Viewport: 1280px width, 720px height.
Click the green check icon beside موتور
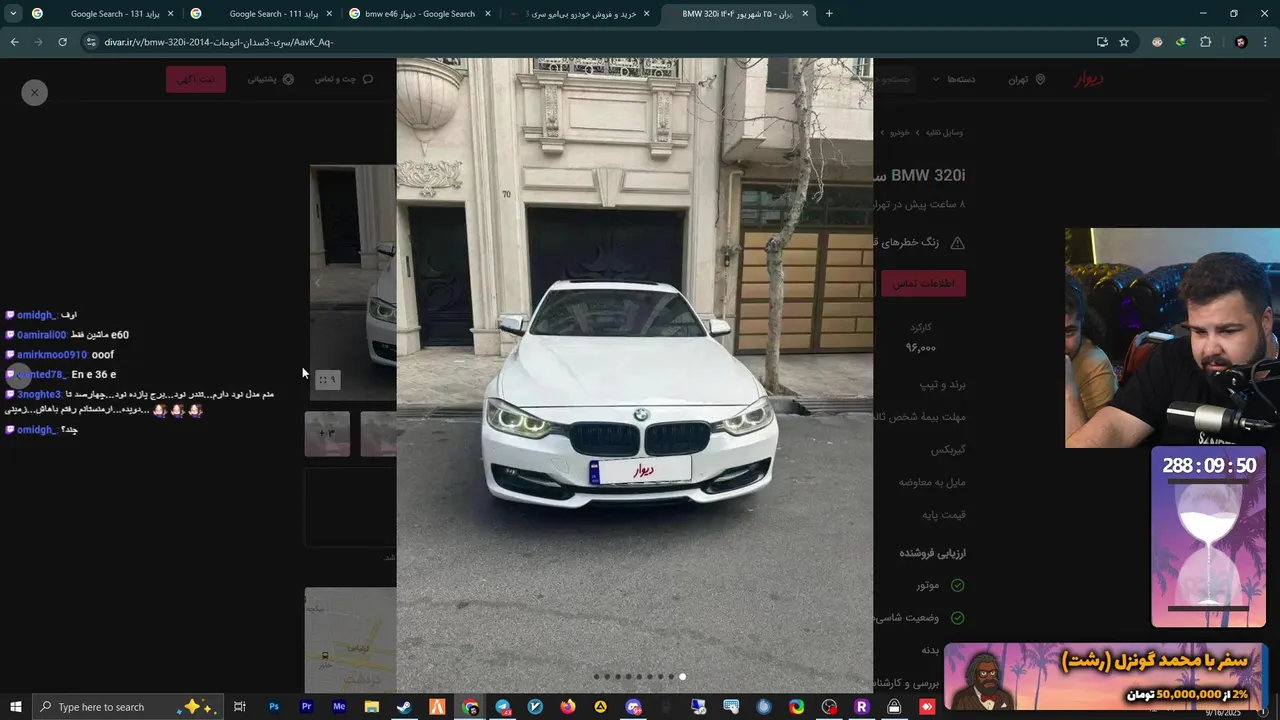click(x=957, y=585)
